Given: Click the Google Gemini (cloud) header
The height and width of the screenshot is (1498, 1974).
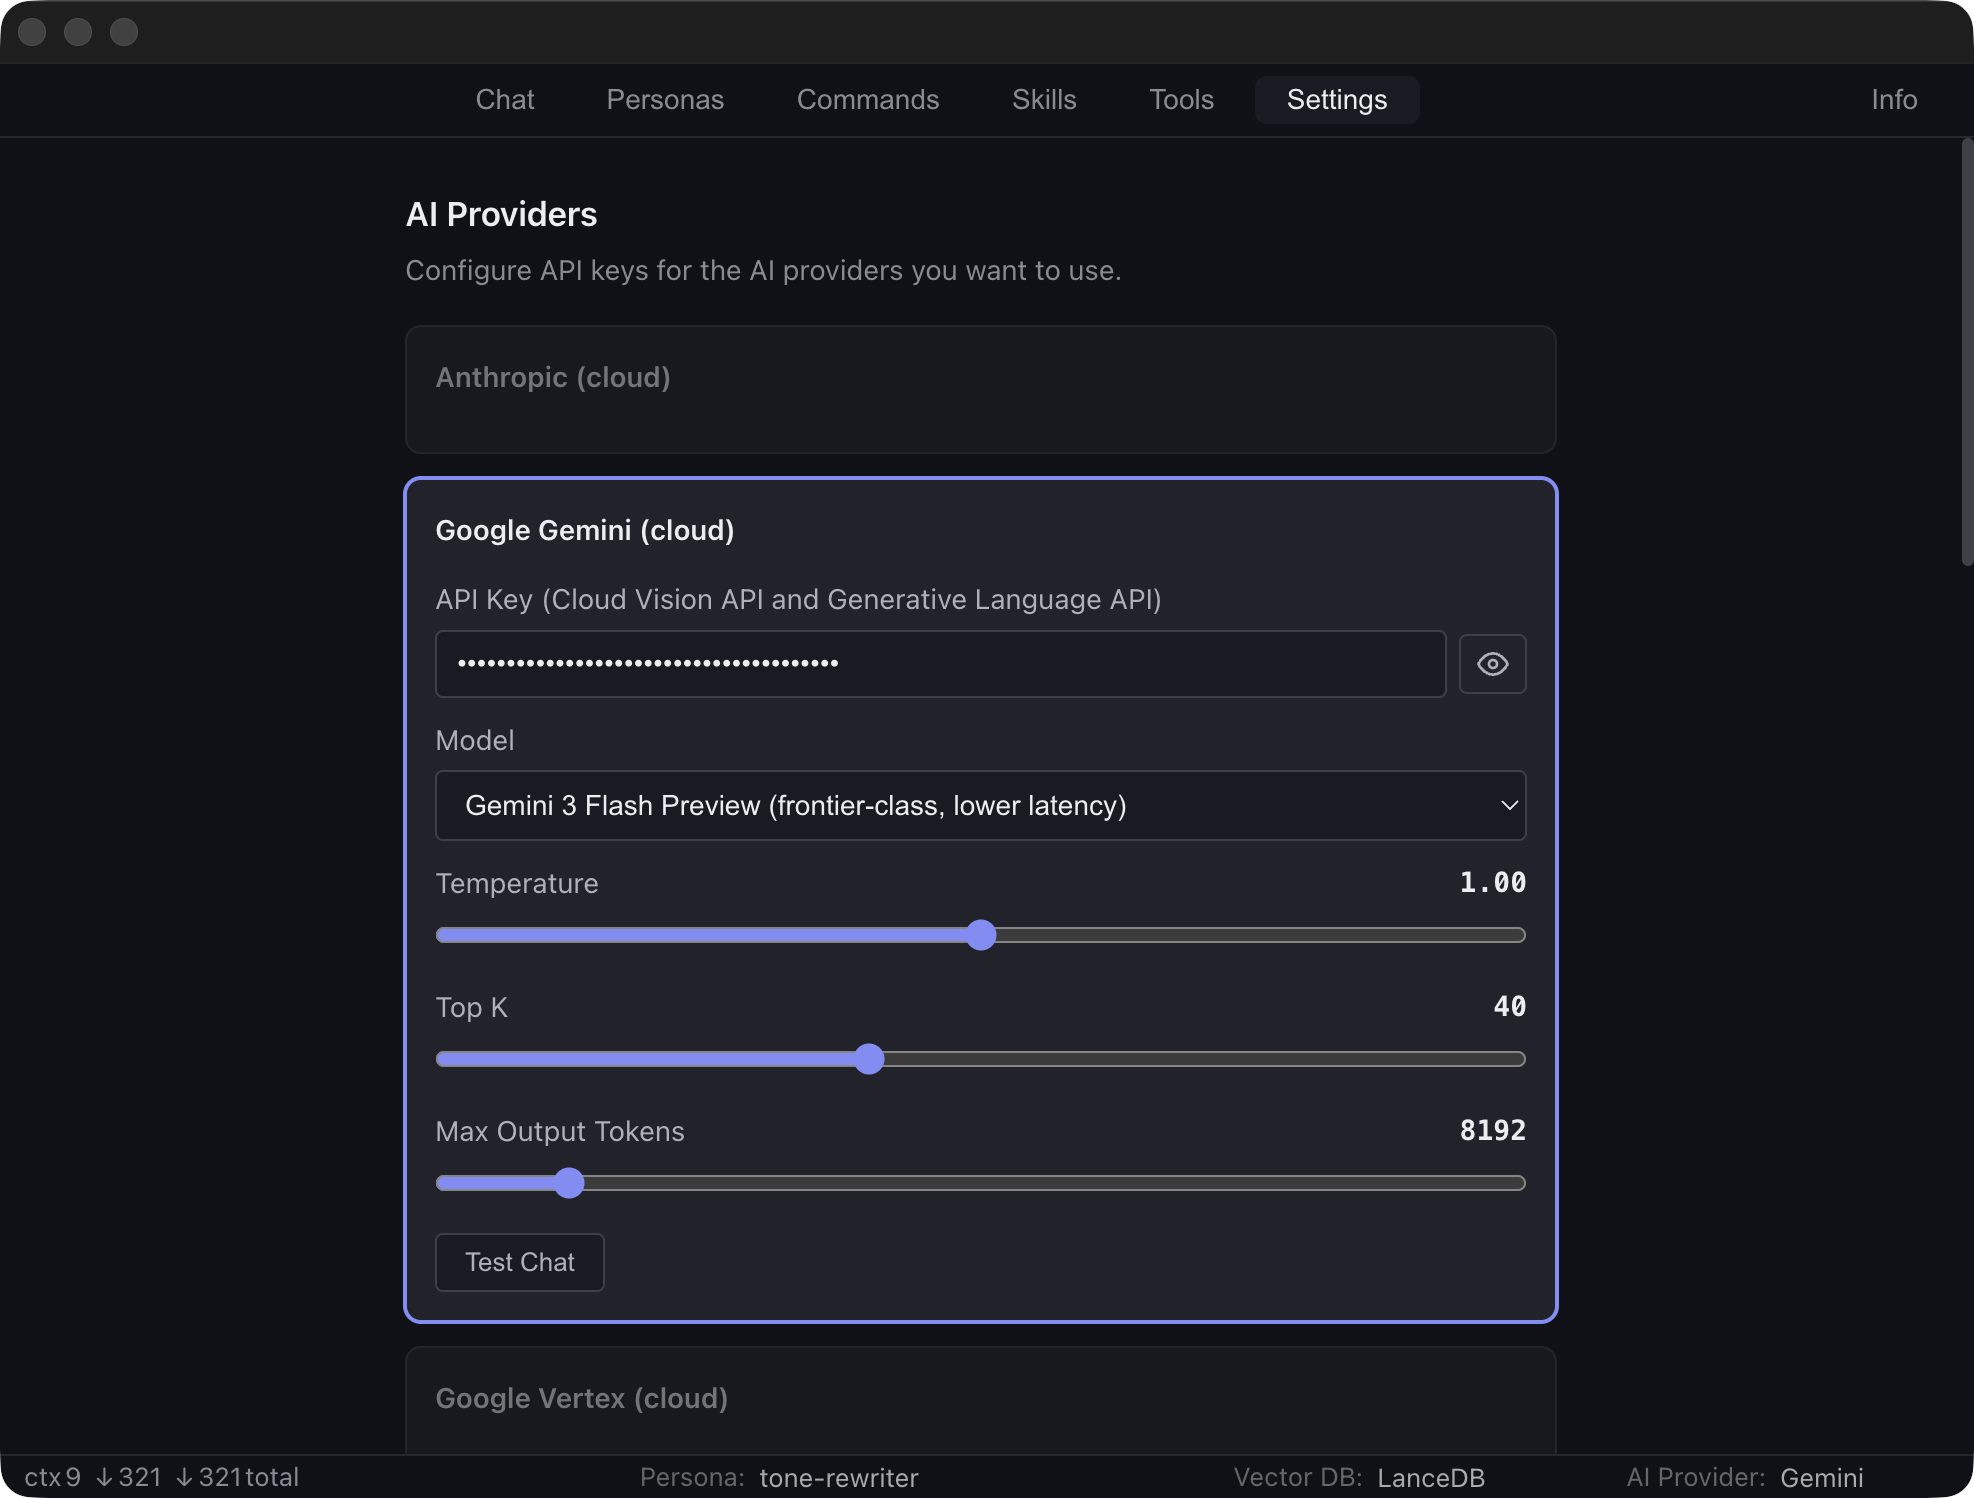Looking at the screenshot, I should coord(585,530).
